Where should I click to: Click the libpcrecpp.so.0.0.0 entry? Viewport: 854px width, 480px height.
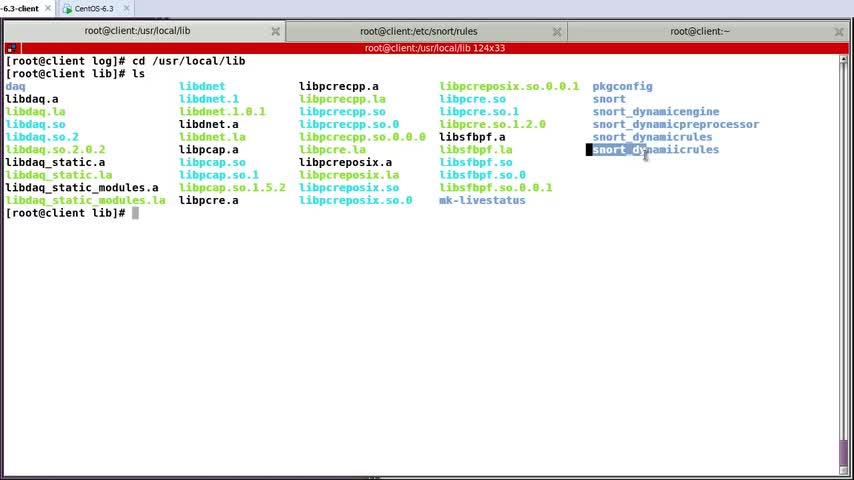(x=362, y=137)
